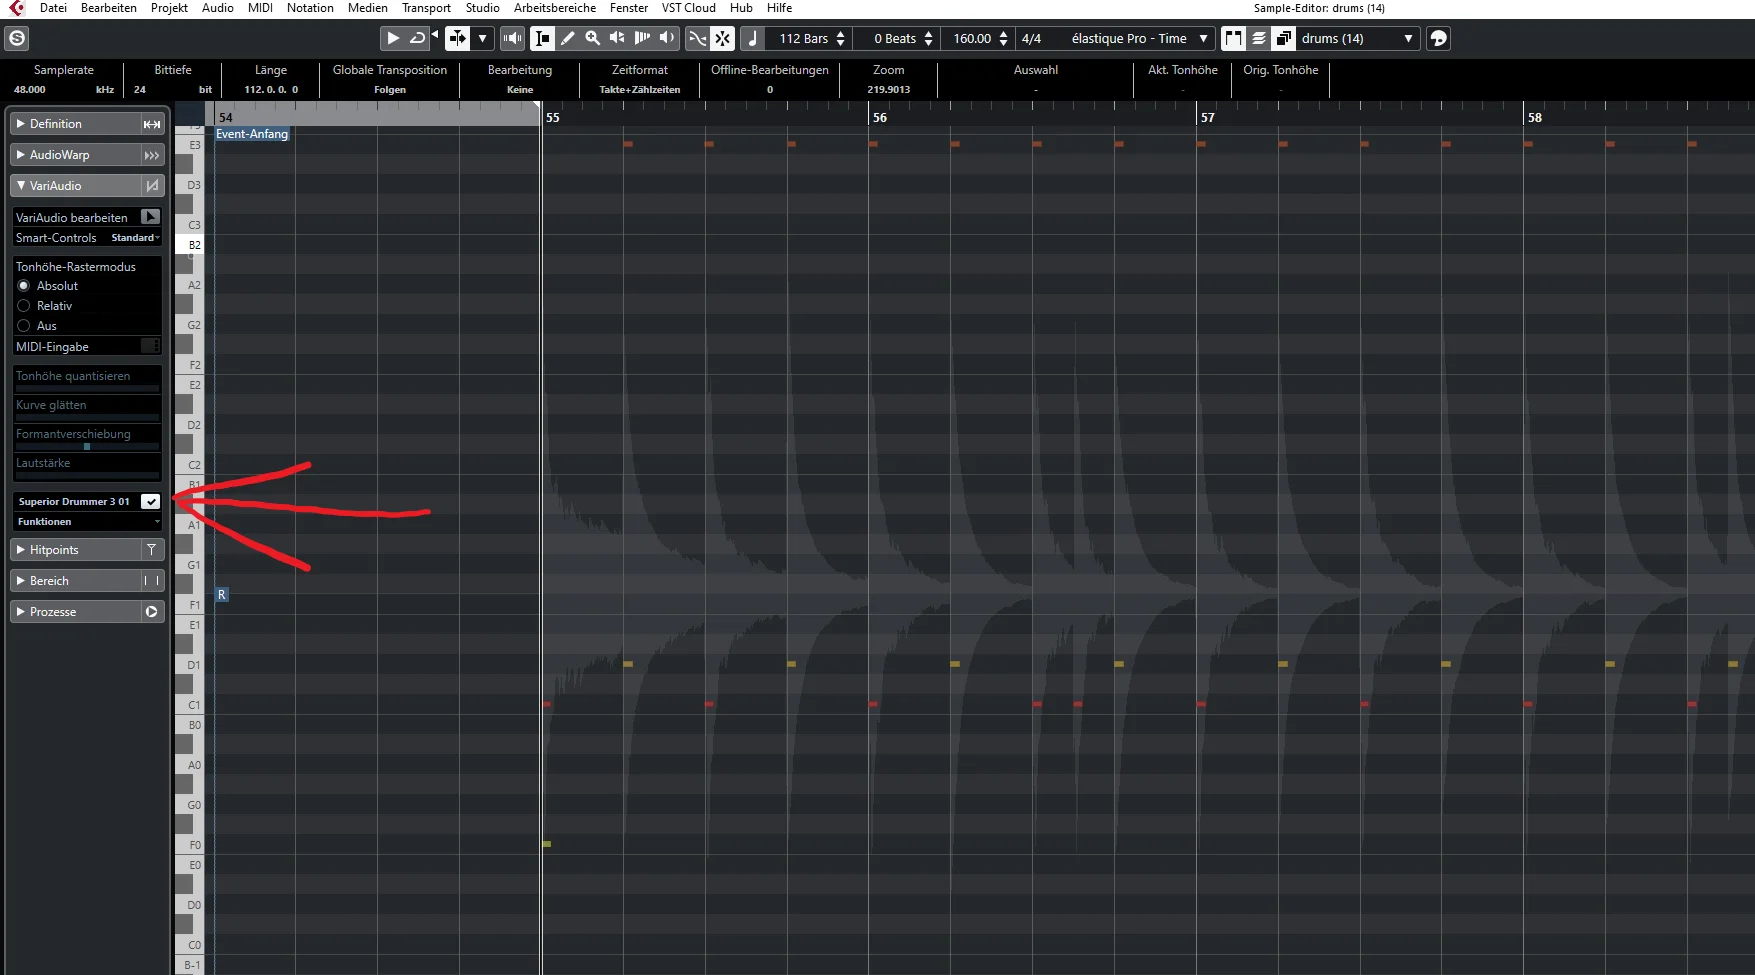Open the drums (14) event selector
The width and height of the screenshot is (1755, 975).
coord(1358,38)
